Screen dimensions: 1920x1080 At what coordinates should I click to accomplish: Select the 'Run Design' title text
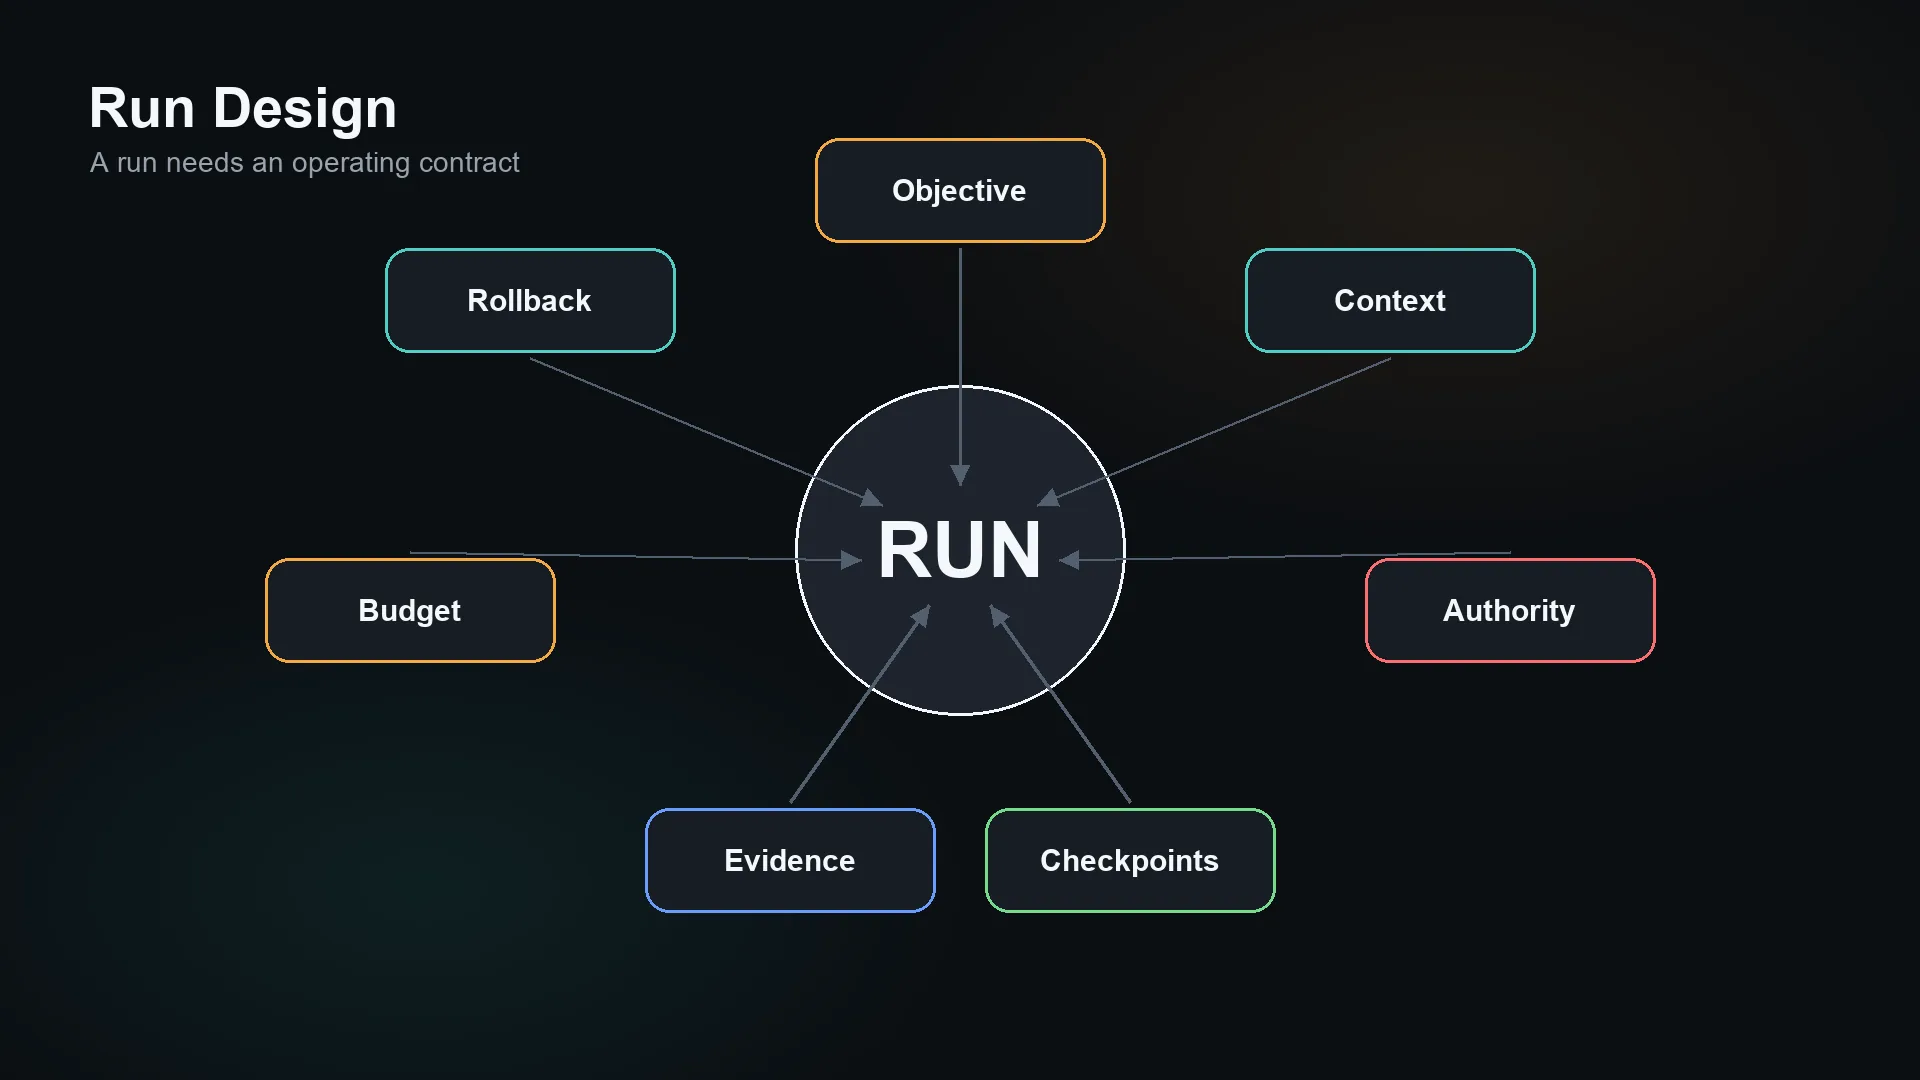(x=243, y=108)
